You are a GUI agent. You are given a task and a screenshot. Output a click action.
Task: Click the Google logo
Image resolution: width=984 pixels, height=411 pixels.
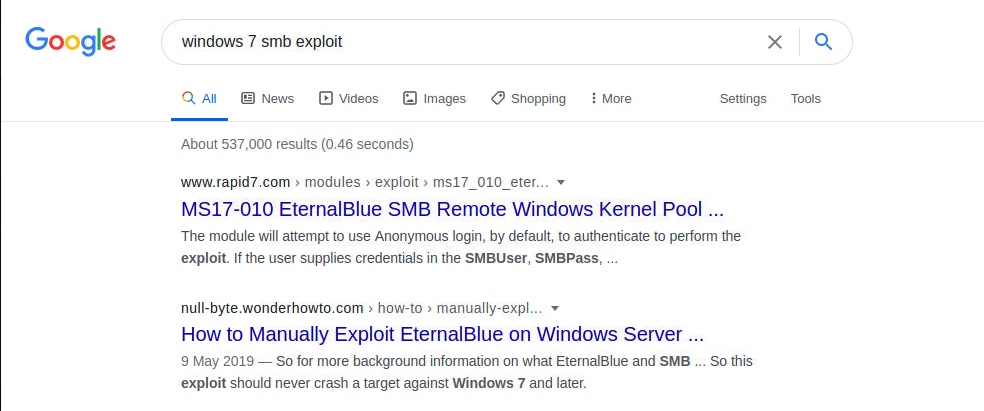pyautogui.click(x=70, y=41)
